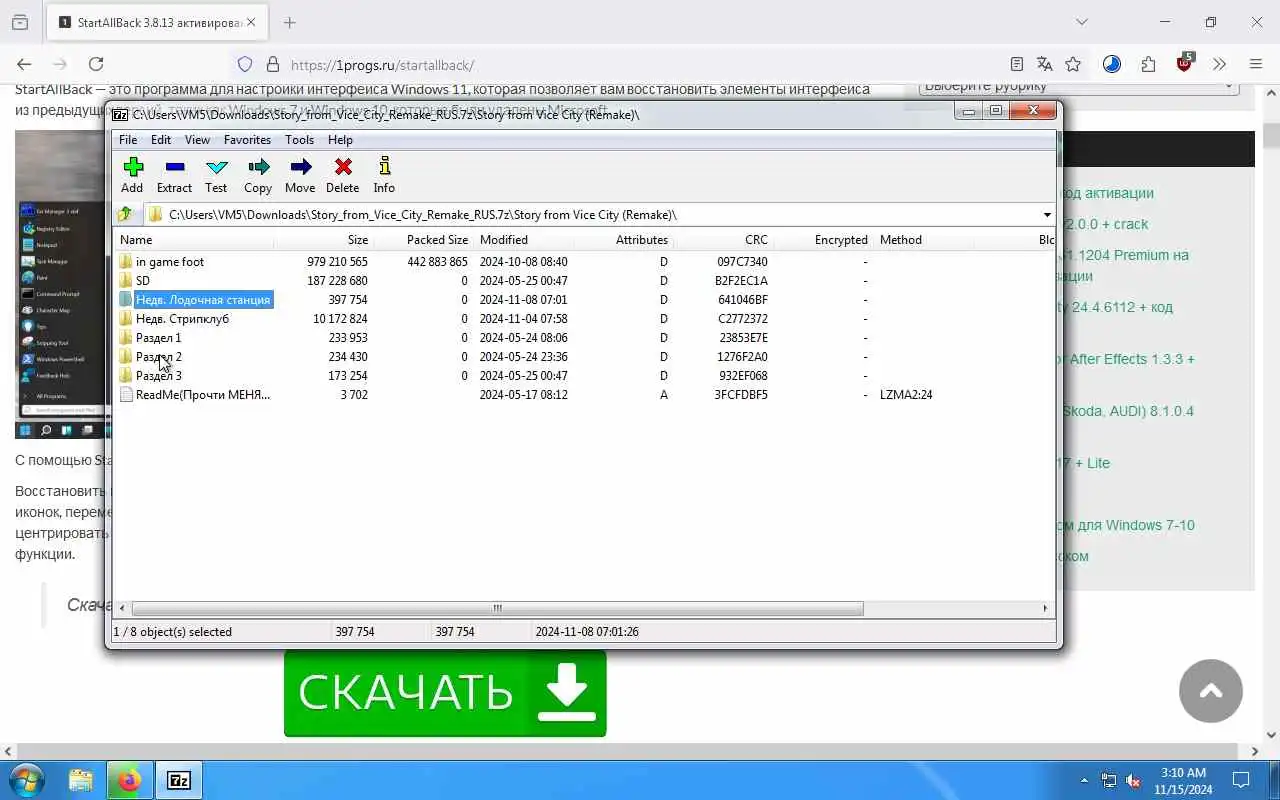Select the StartAllBack 3.8.13 tab

click(158, 22)
